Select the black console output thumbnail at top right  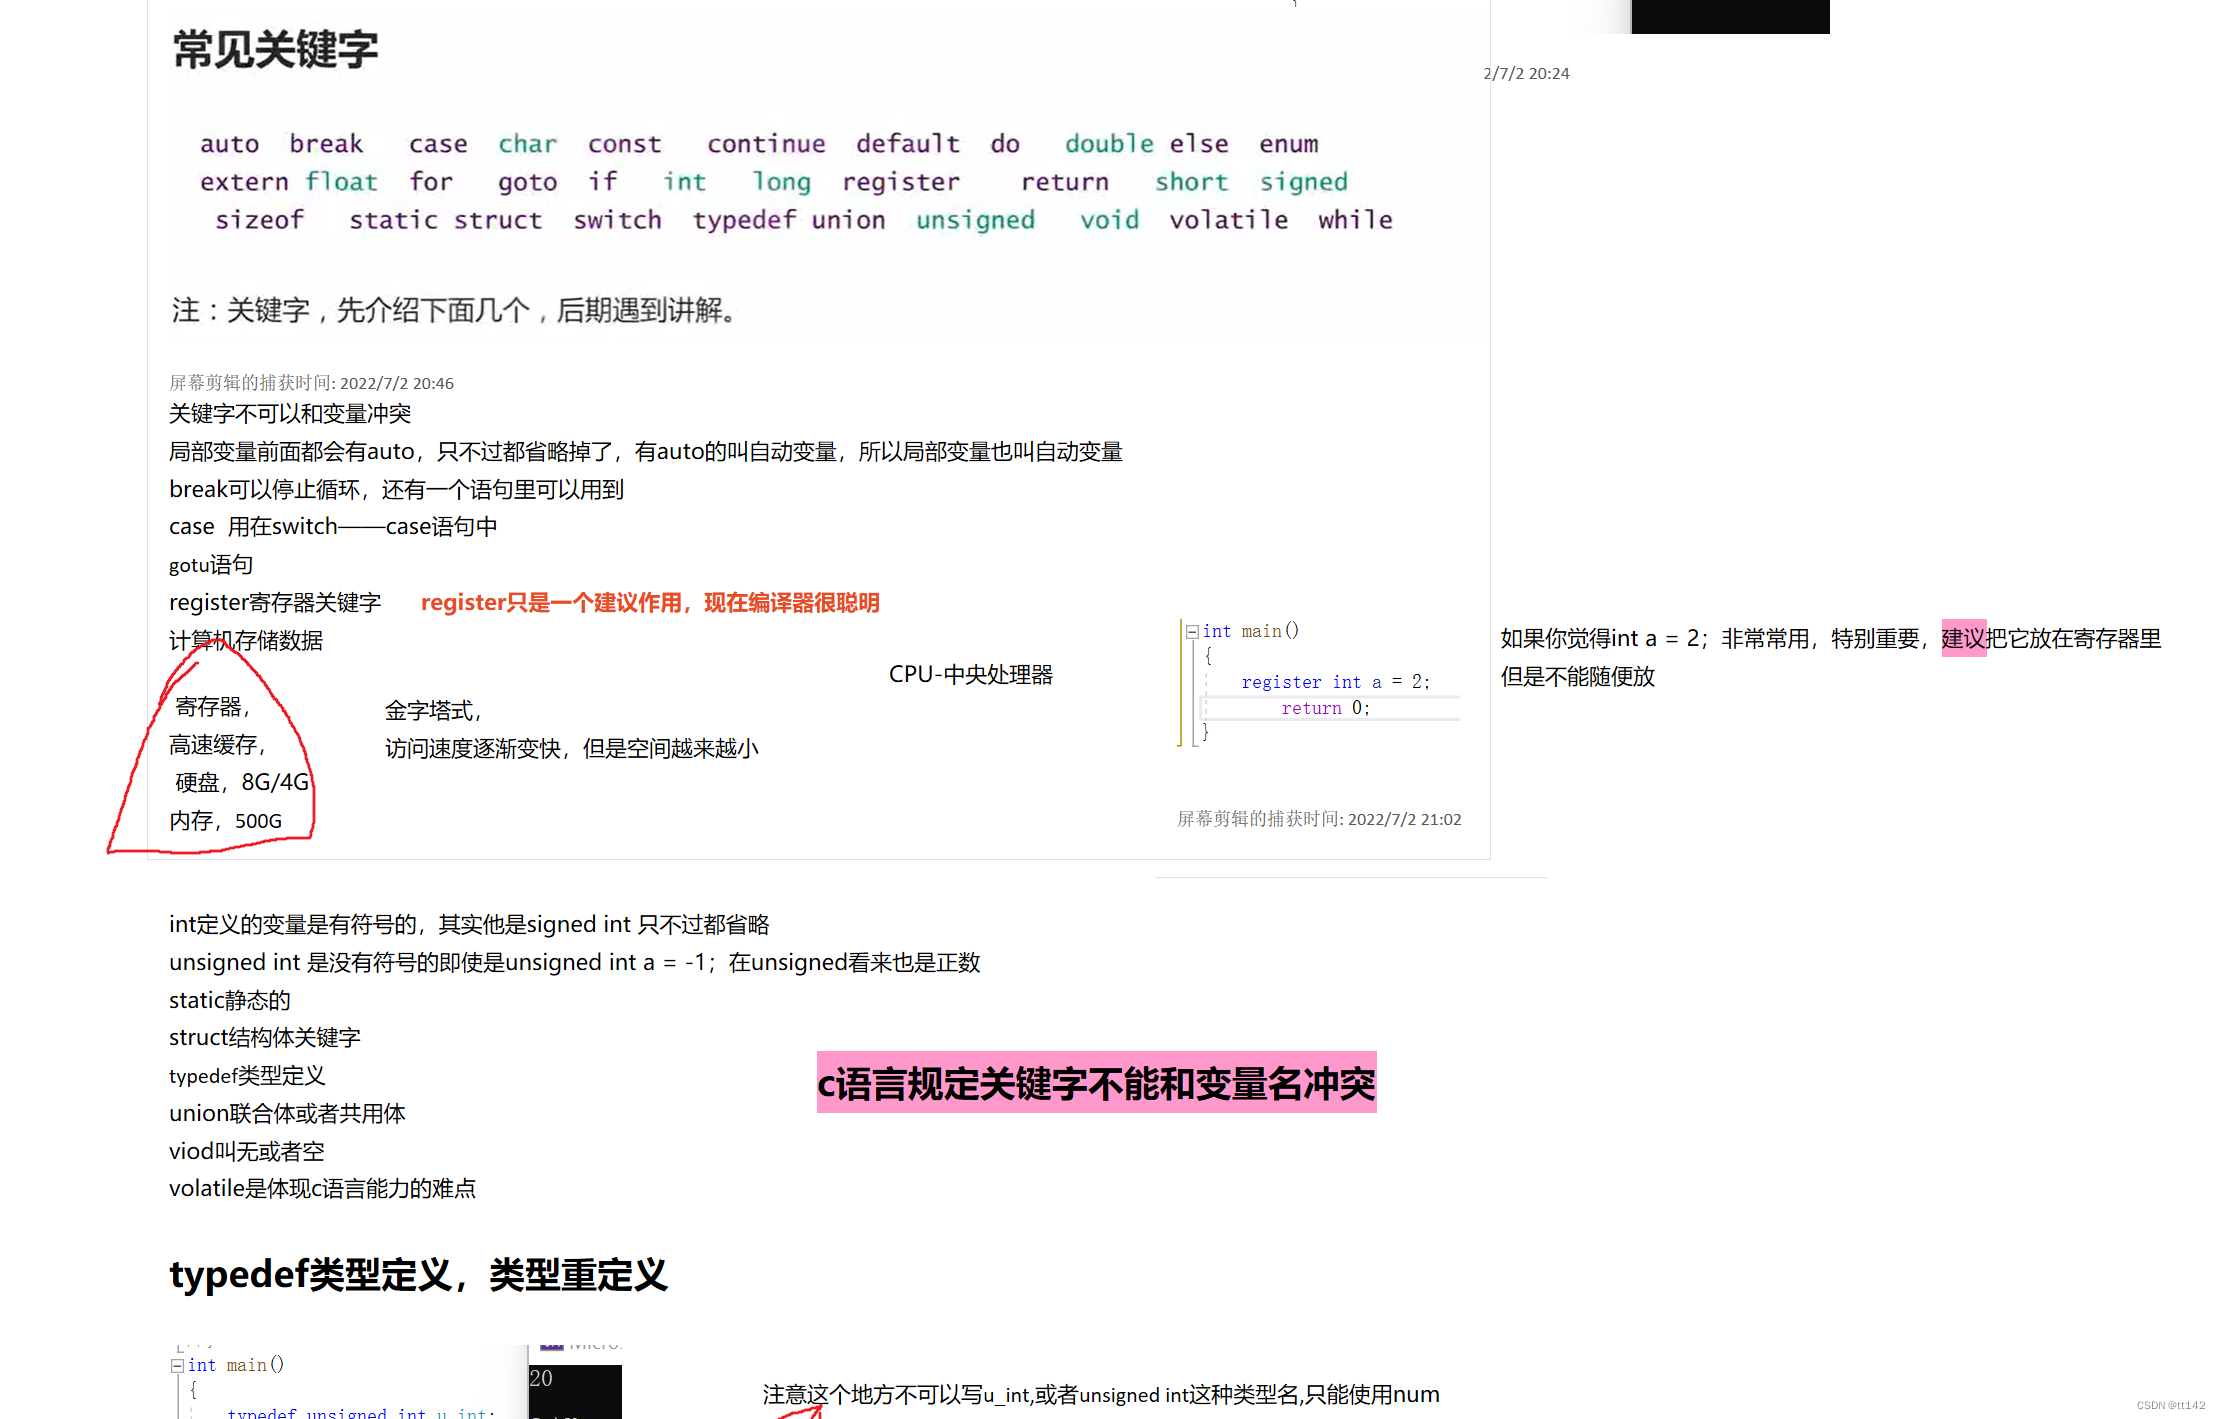[1730, 17]
